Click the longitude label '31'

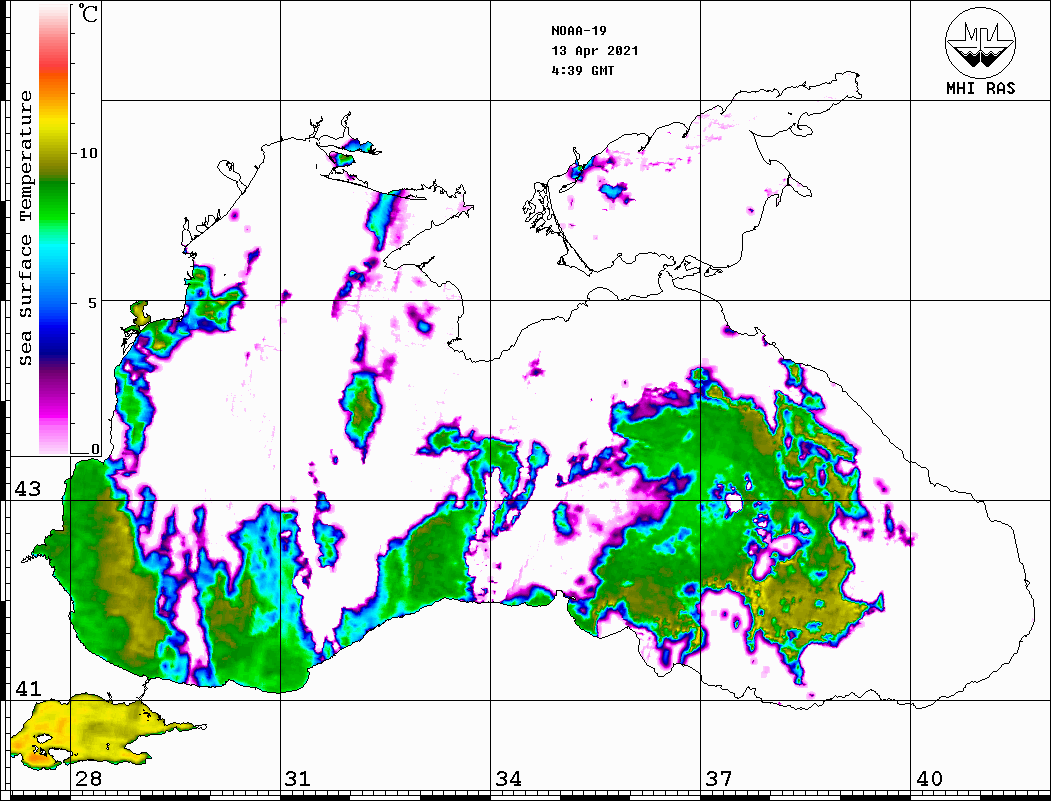[298, 778]
